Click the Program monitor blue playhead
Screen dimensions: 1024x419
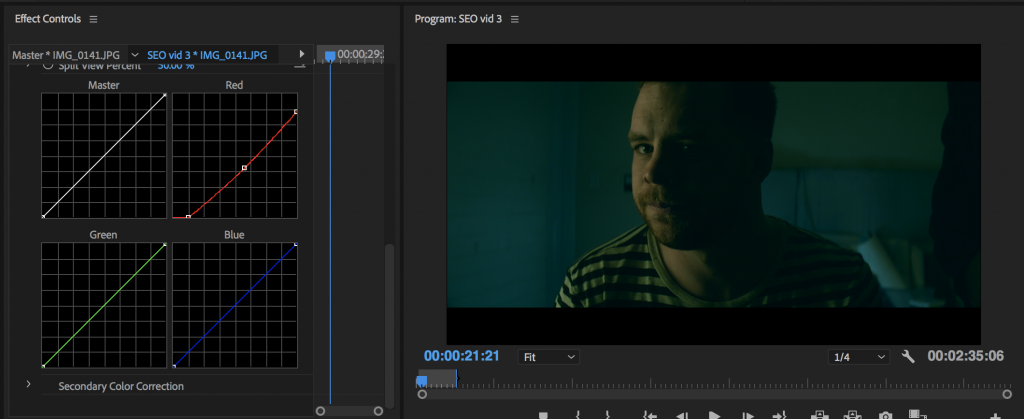click(422, 380)
